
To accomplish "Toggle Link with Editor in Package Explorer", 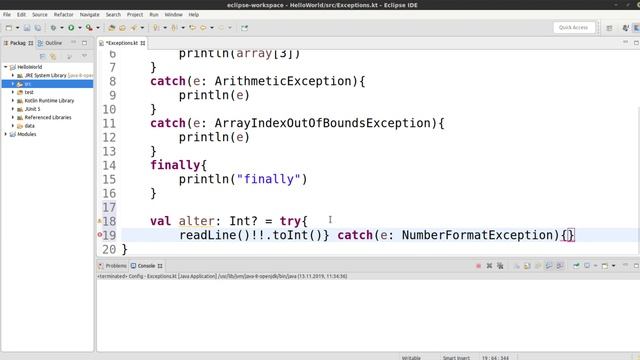I will (x=53, y=56).
